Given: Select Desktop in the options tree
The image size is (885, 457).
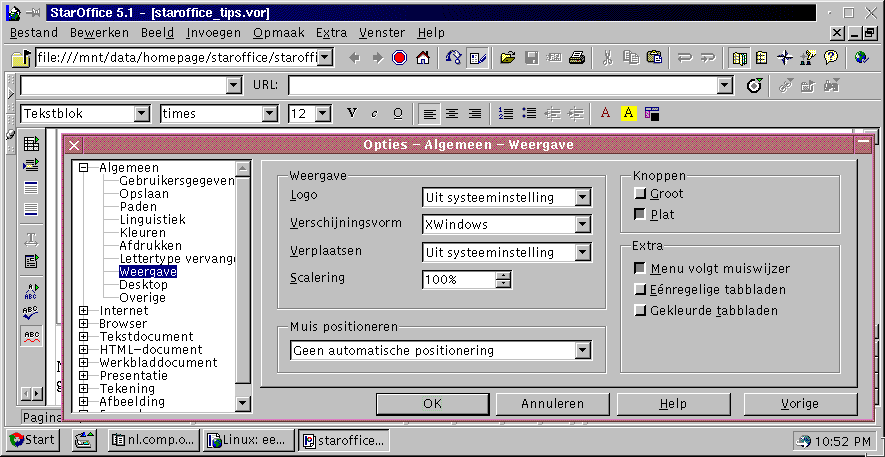Looking at the screenshot, I should pos(143,284).
